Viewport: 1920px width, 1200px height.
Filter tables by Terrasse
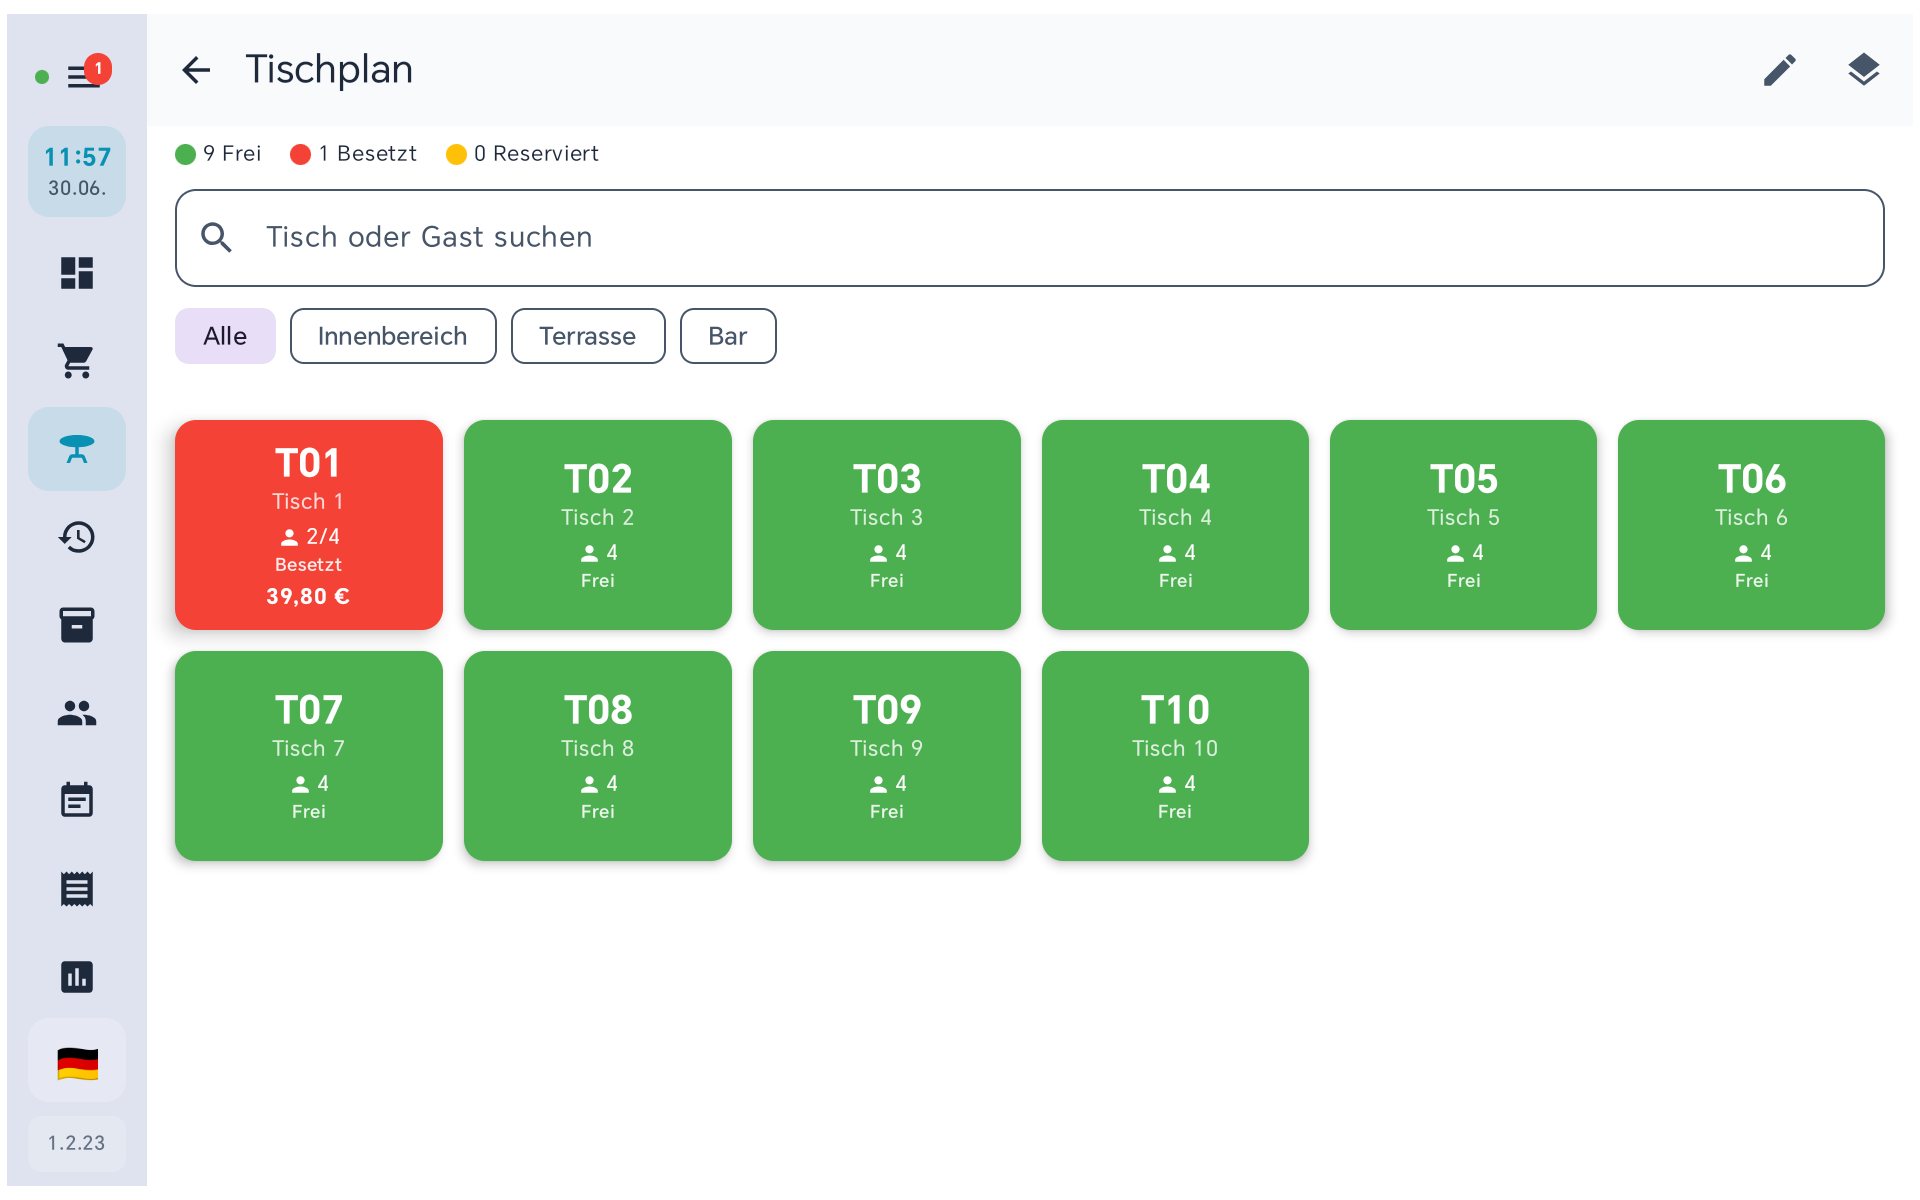(588, 336)
